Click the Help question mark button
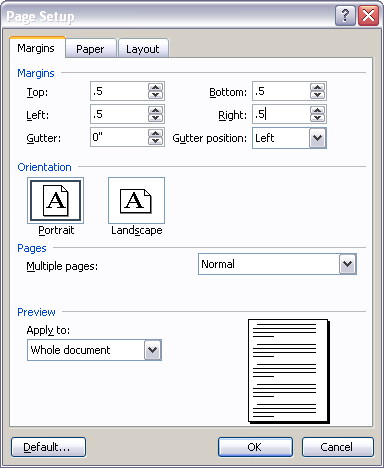 pos(345,15)
